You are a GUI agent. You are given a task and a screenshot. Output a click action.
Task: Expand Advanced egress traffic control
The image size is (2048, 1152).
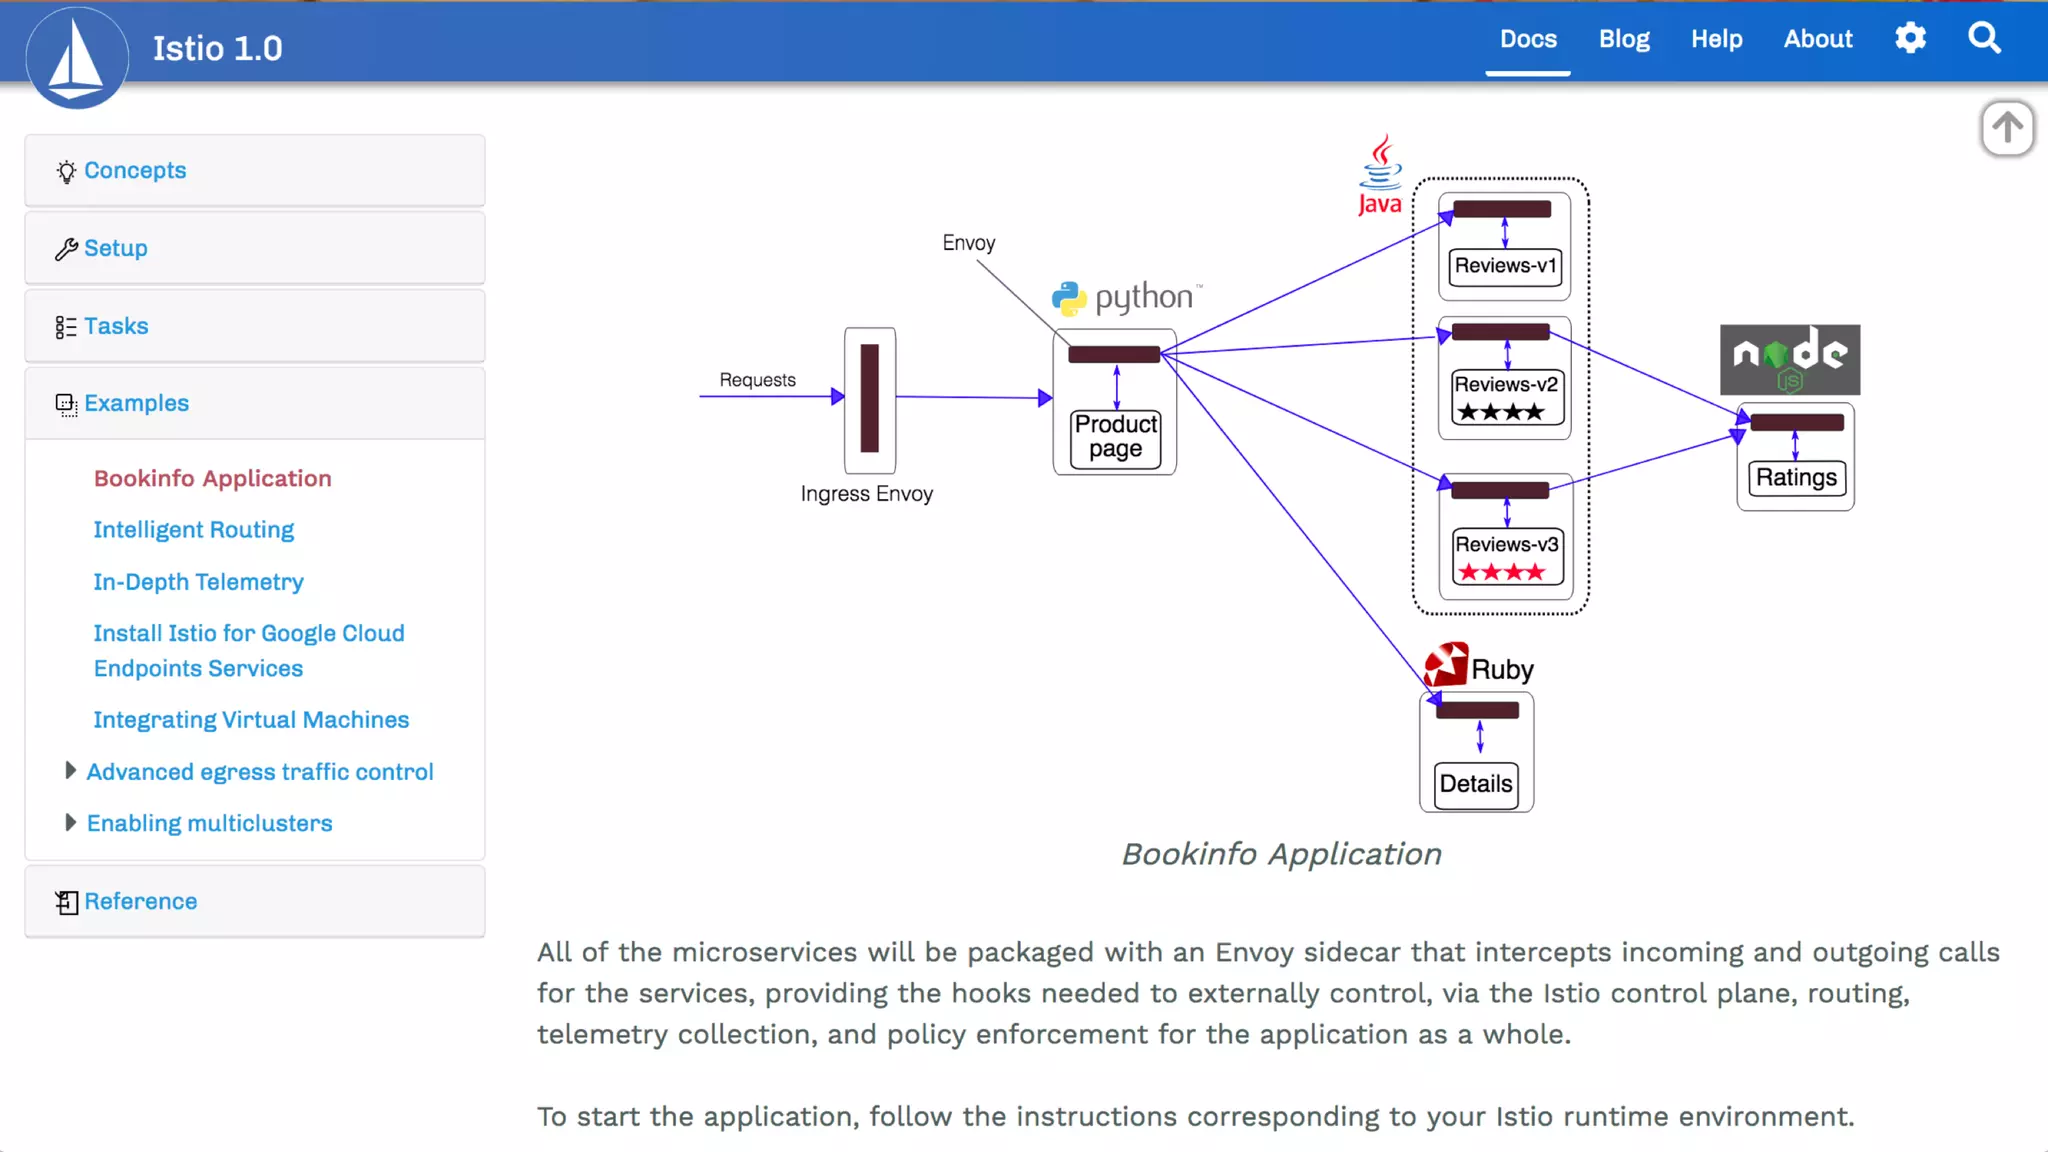70,771
